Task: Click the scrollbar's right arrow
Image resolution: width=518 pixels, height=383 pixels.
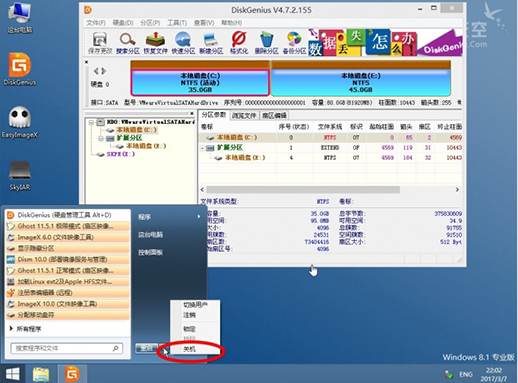Action: (x=457, y=190)
